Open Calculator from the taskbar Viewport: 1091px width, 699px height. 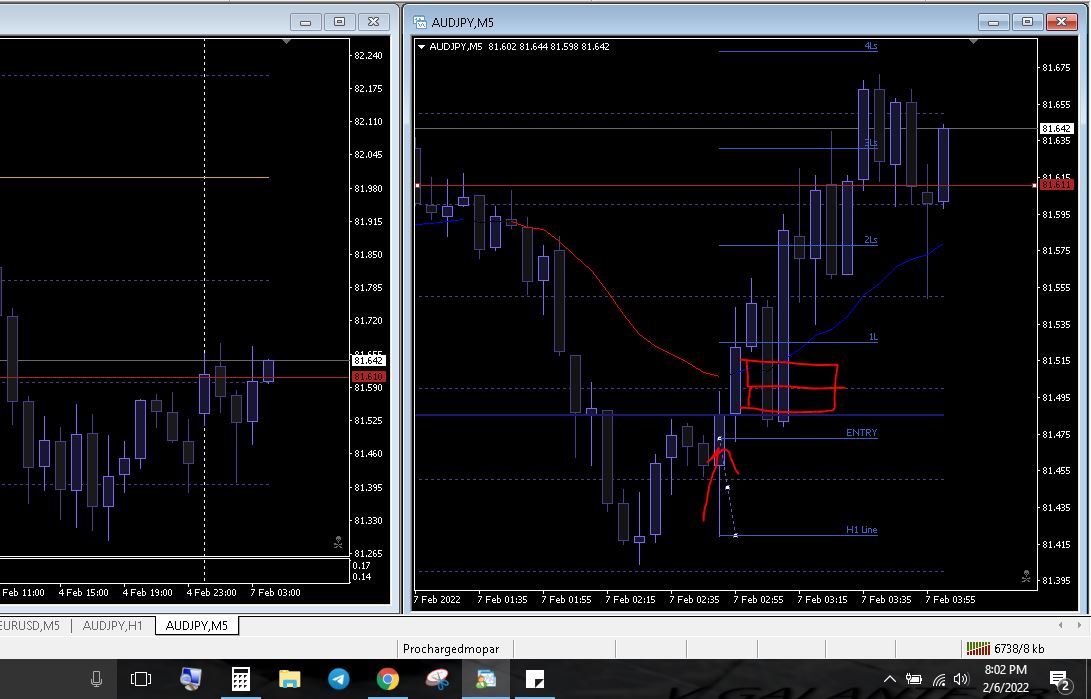point(241,679)
